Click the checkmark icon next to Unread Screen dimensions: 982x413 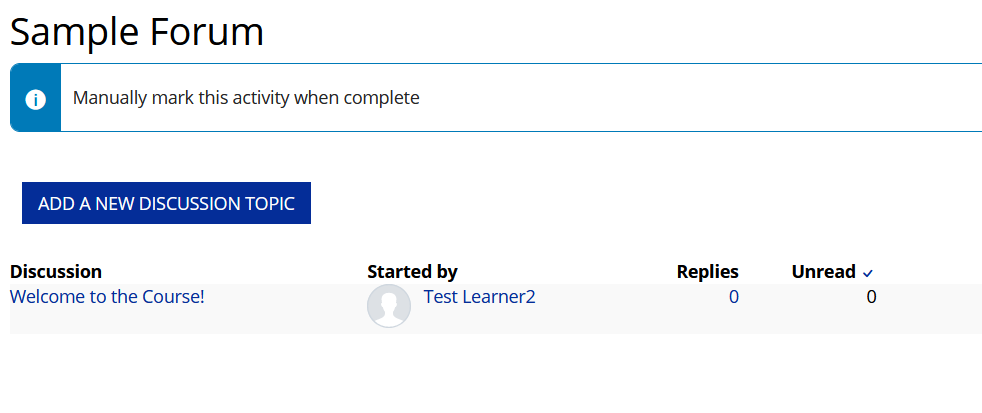point(868,273)
